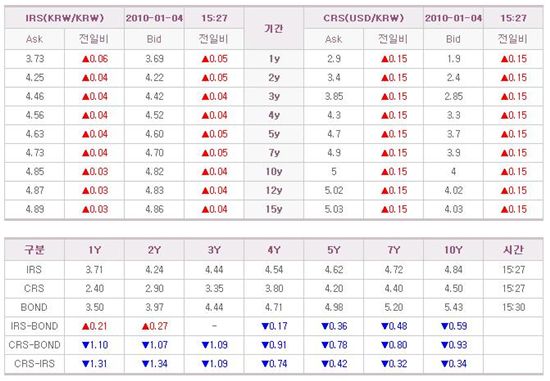Click the 구분 header in lower table
Image resolution: width=550 pixels, height=381 pixels.
coord(34,249)
